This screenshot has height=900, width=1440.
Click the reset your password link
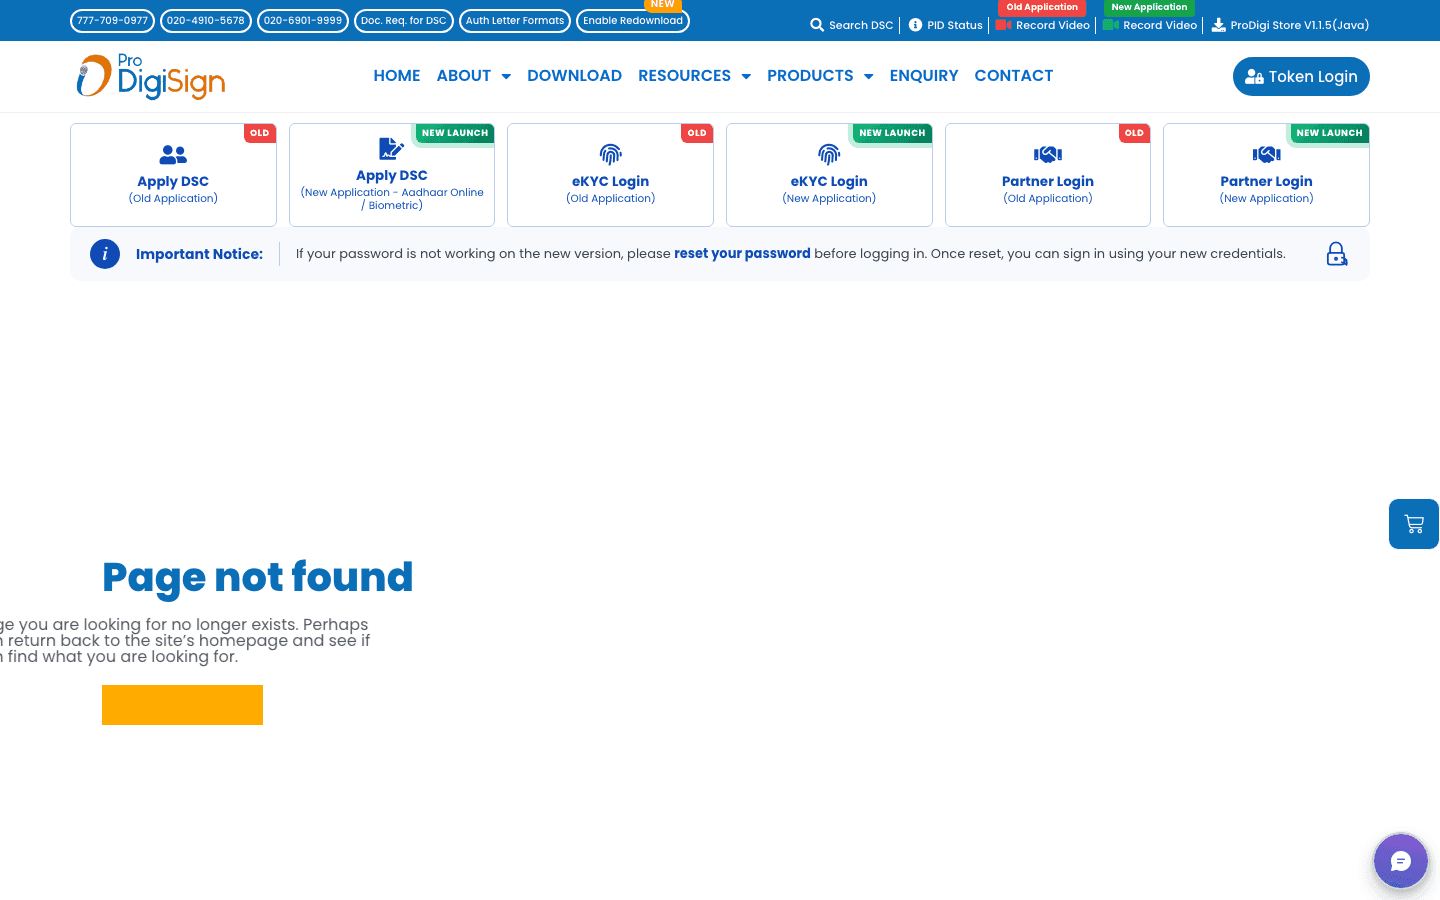[x=742, y=254]
